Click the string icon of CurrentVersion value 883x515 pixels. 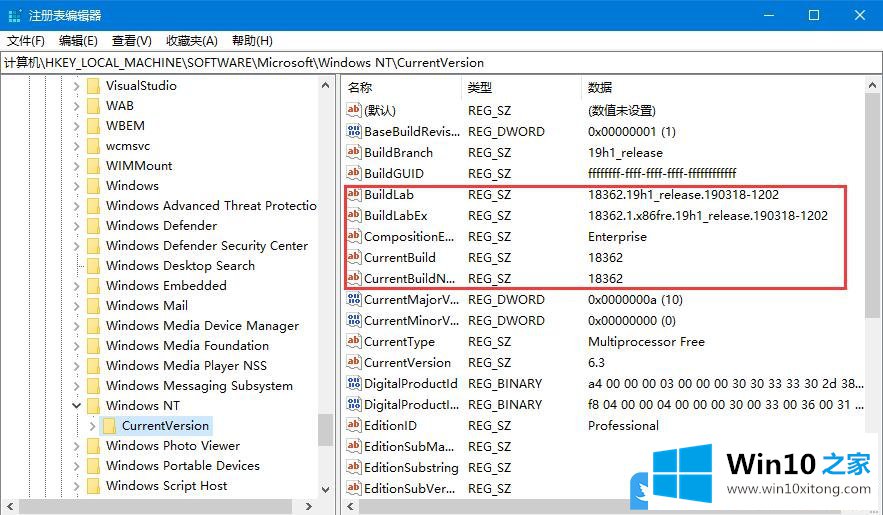(x=354, y=362)
